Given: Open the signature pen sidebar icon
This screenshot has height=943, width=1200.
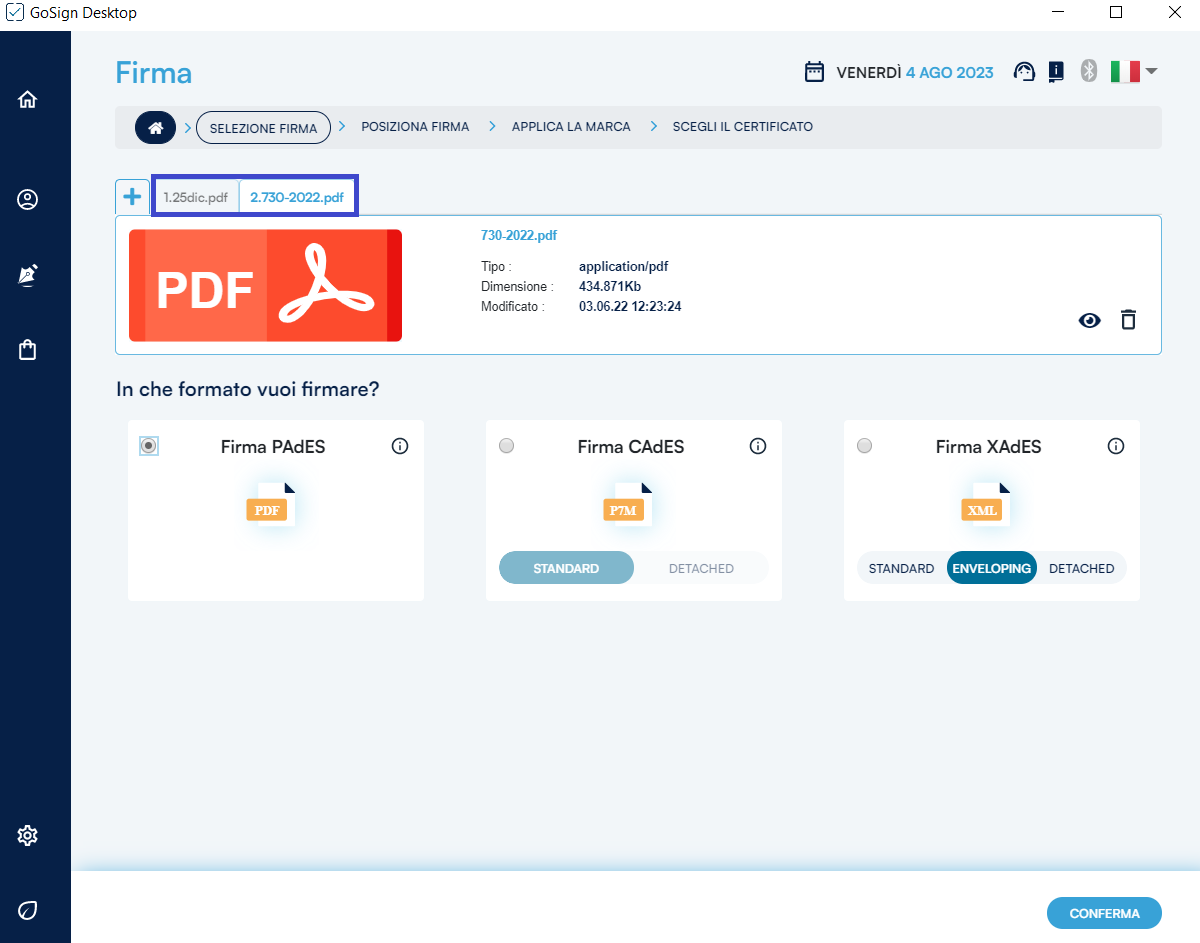Looking at the screenshot, I should [x=28, y=275].
